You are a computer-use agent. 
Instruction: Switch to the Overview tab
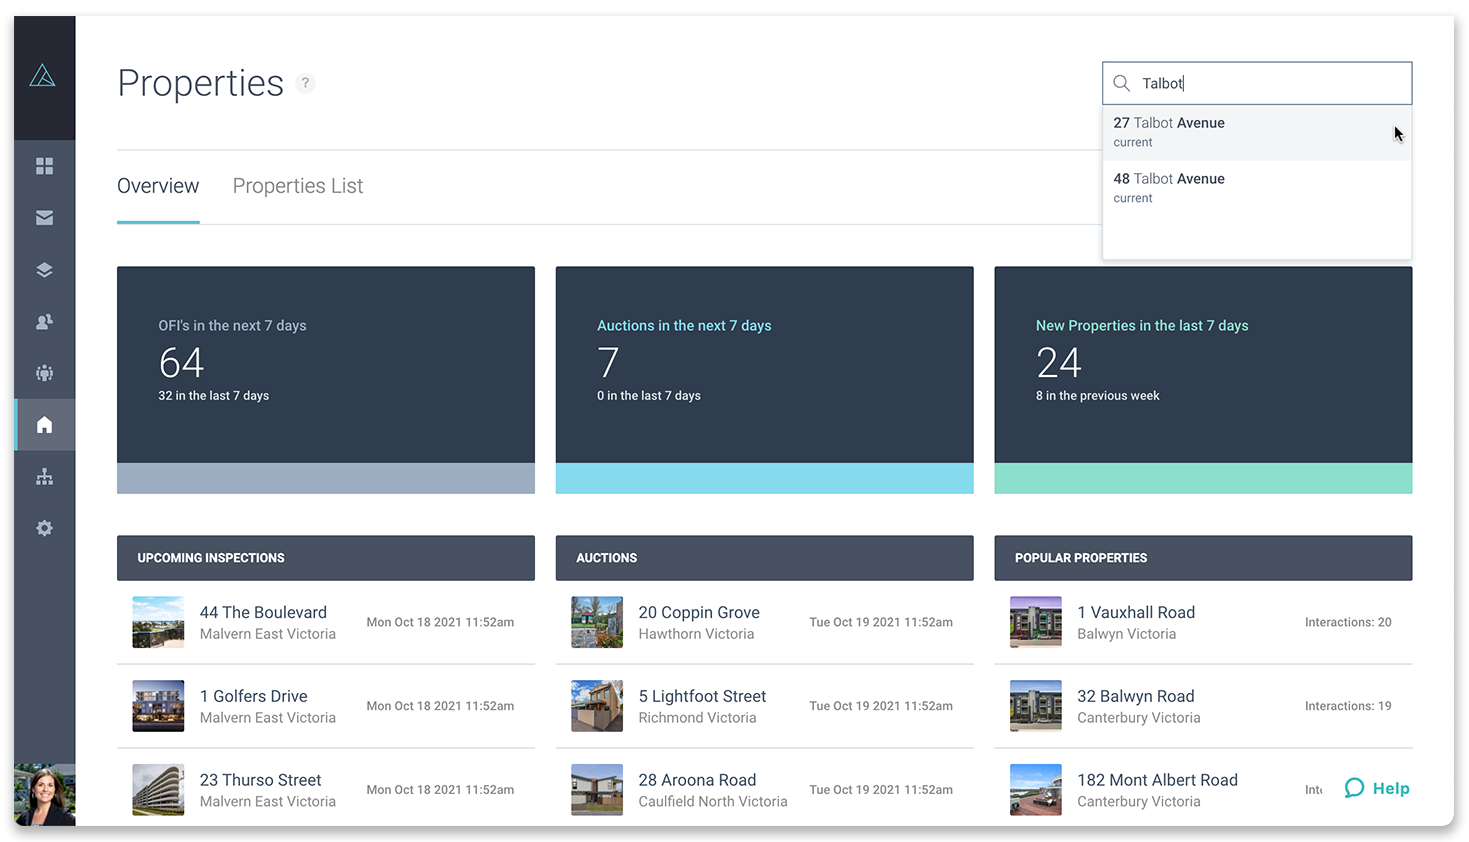coord(158,186)
